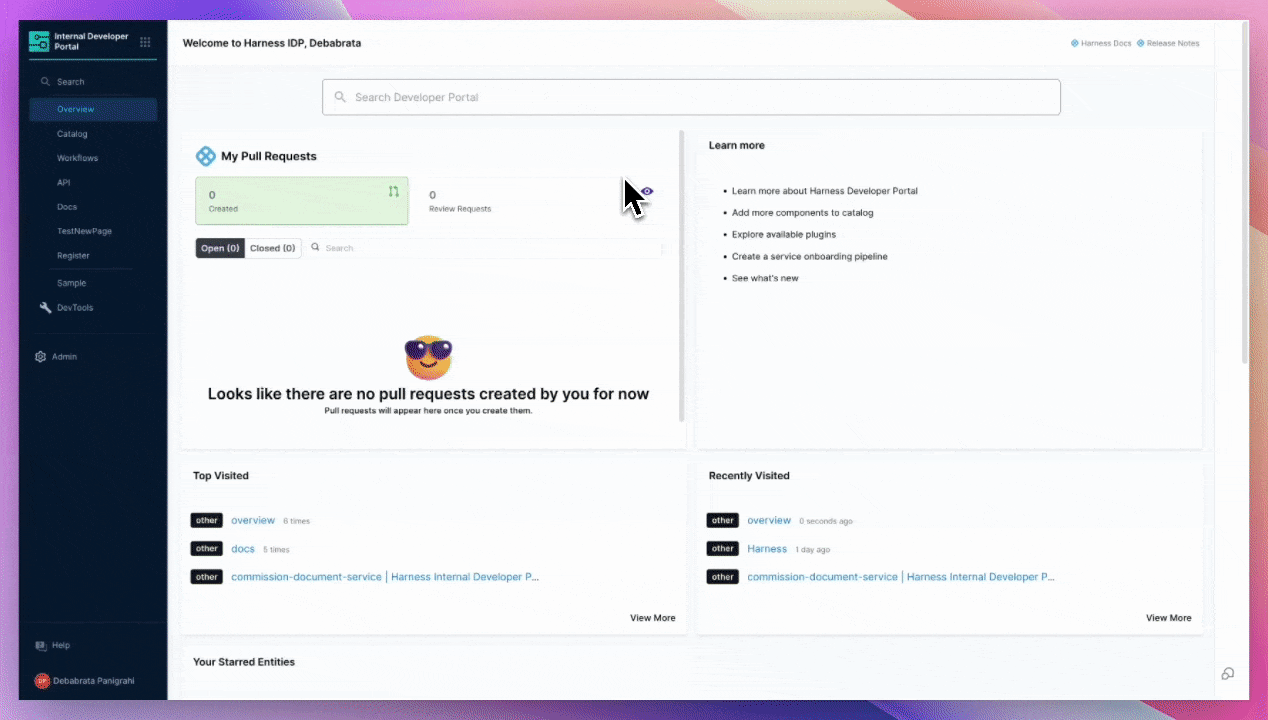This screenshot has height=720, width=1268.
Task: Click the Help icon in sidebar
Action: tap(41, 646)
